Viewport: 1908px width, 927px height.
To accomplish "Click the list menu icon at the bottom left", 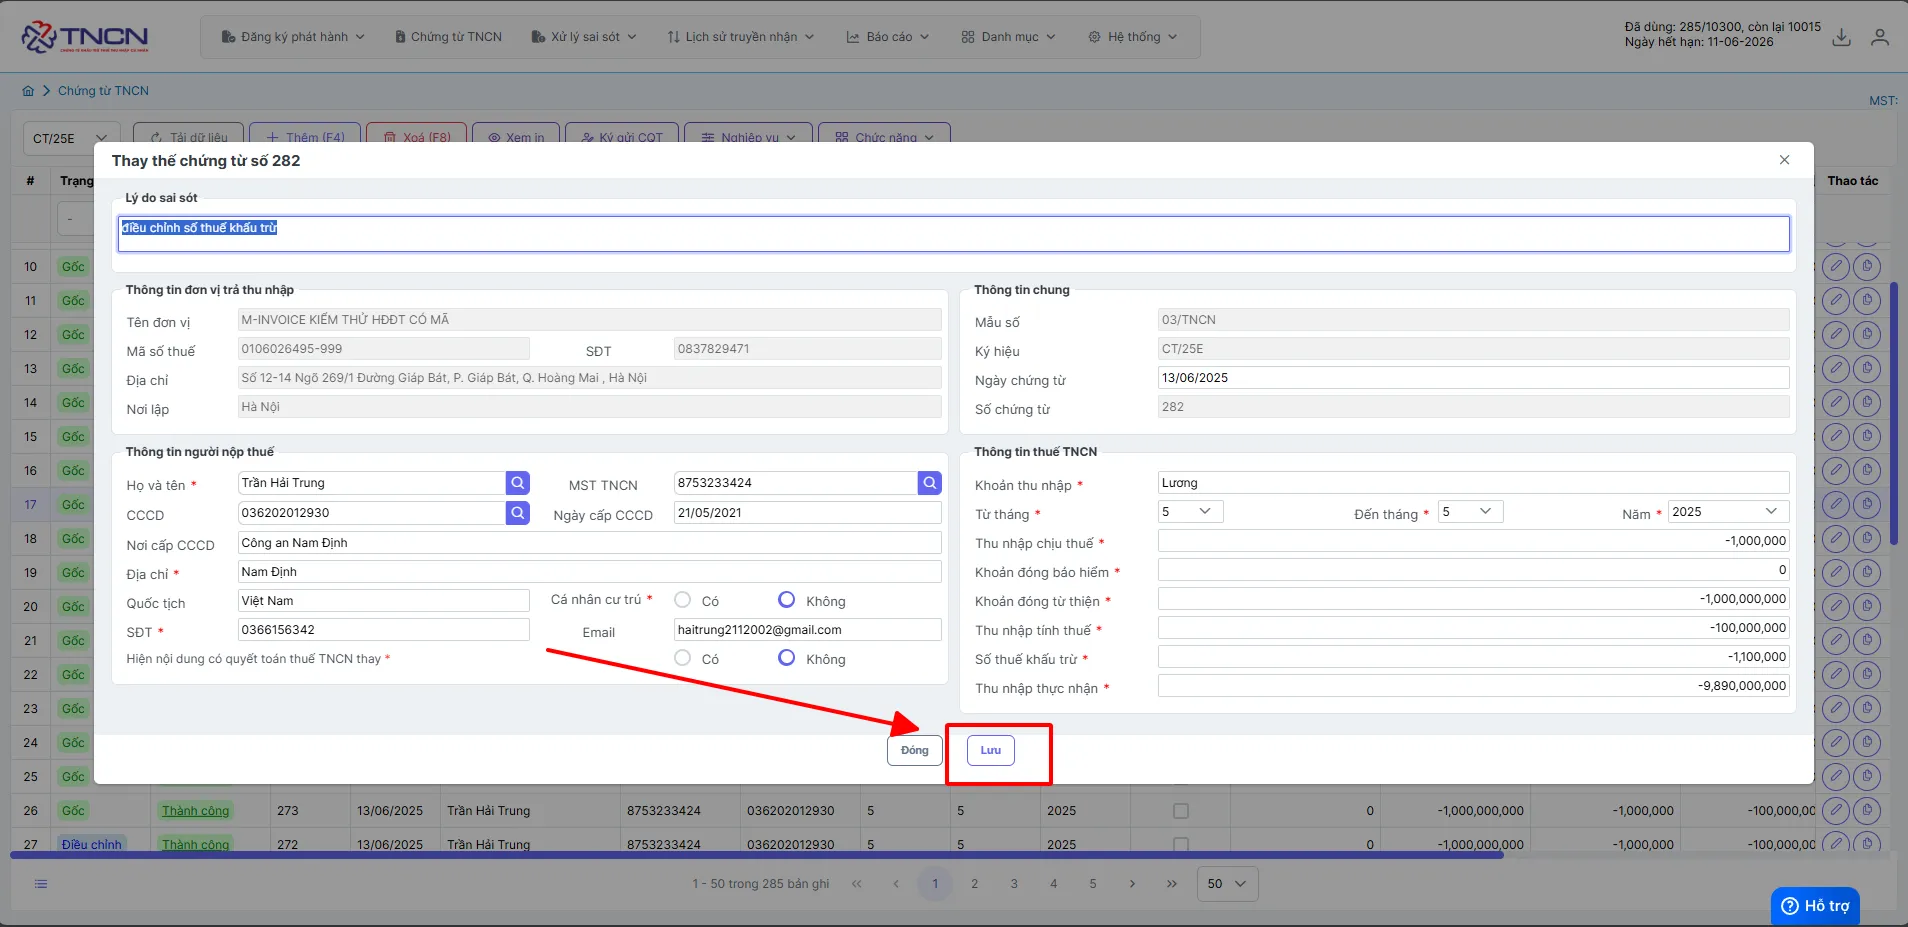I will (41, 884).
